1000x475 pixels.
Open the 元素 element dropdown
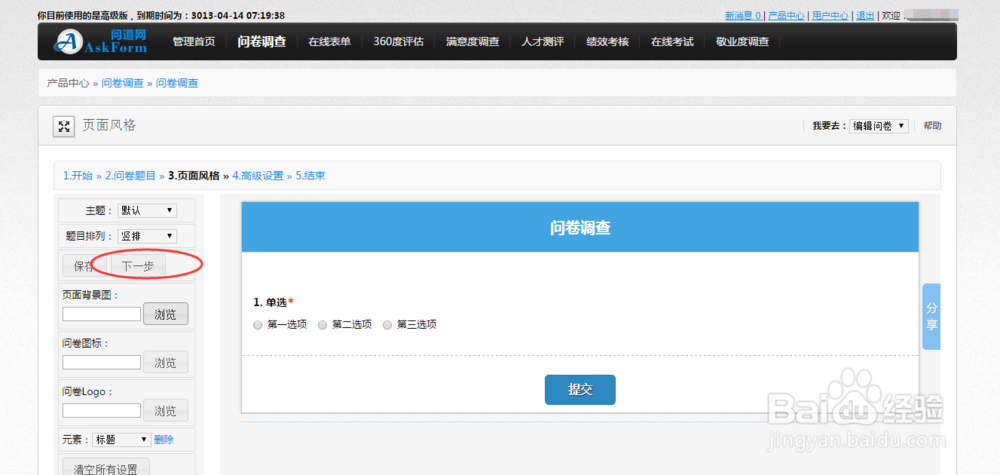[122, 440]
